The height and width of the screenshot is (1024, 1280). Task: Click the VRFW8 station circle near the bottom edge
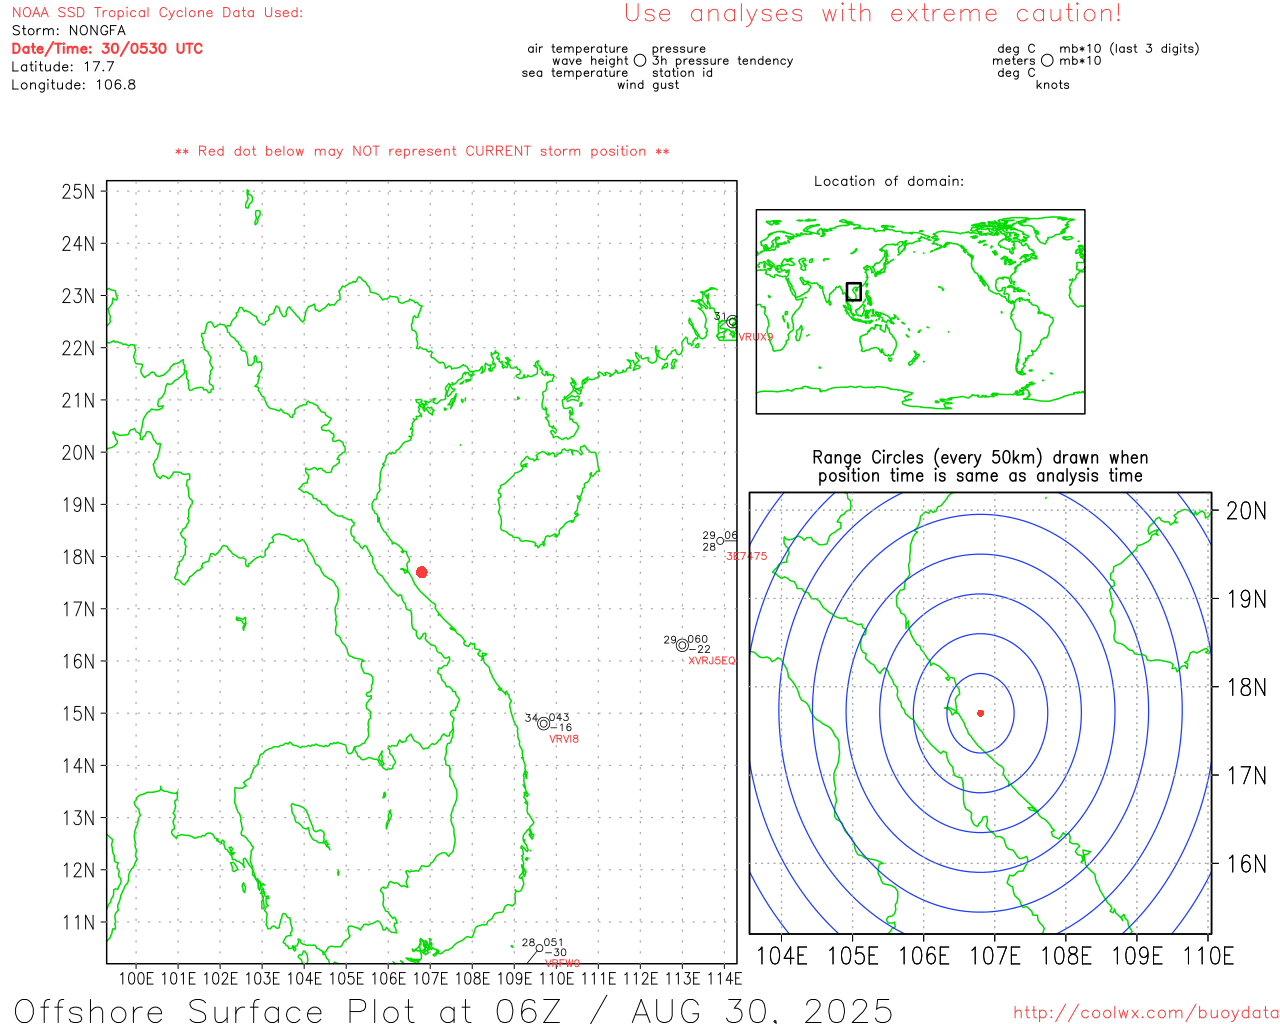539,948
